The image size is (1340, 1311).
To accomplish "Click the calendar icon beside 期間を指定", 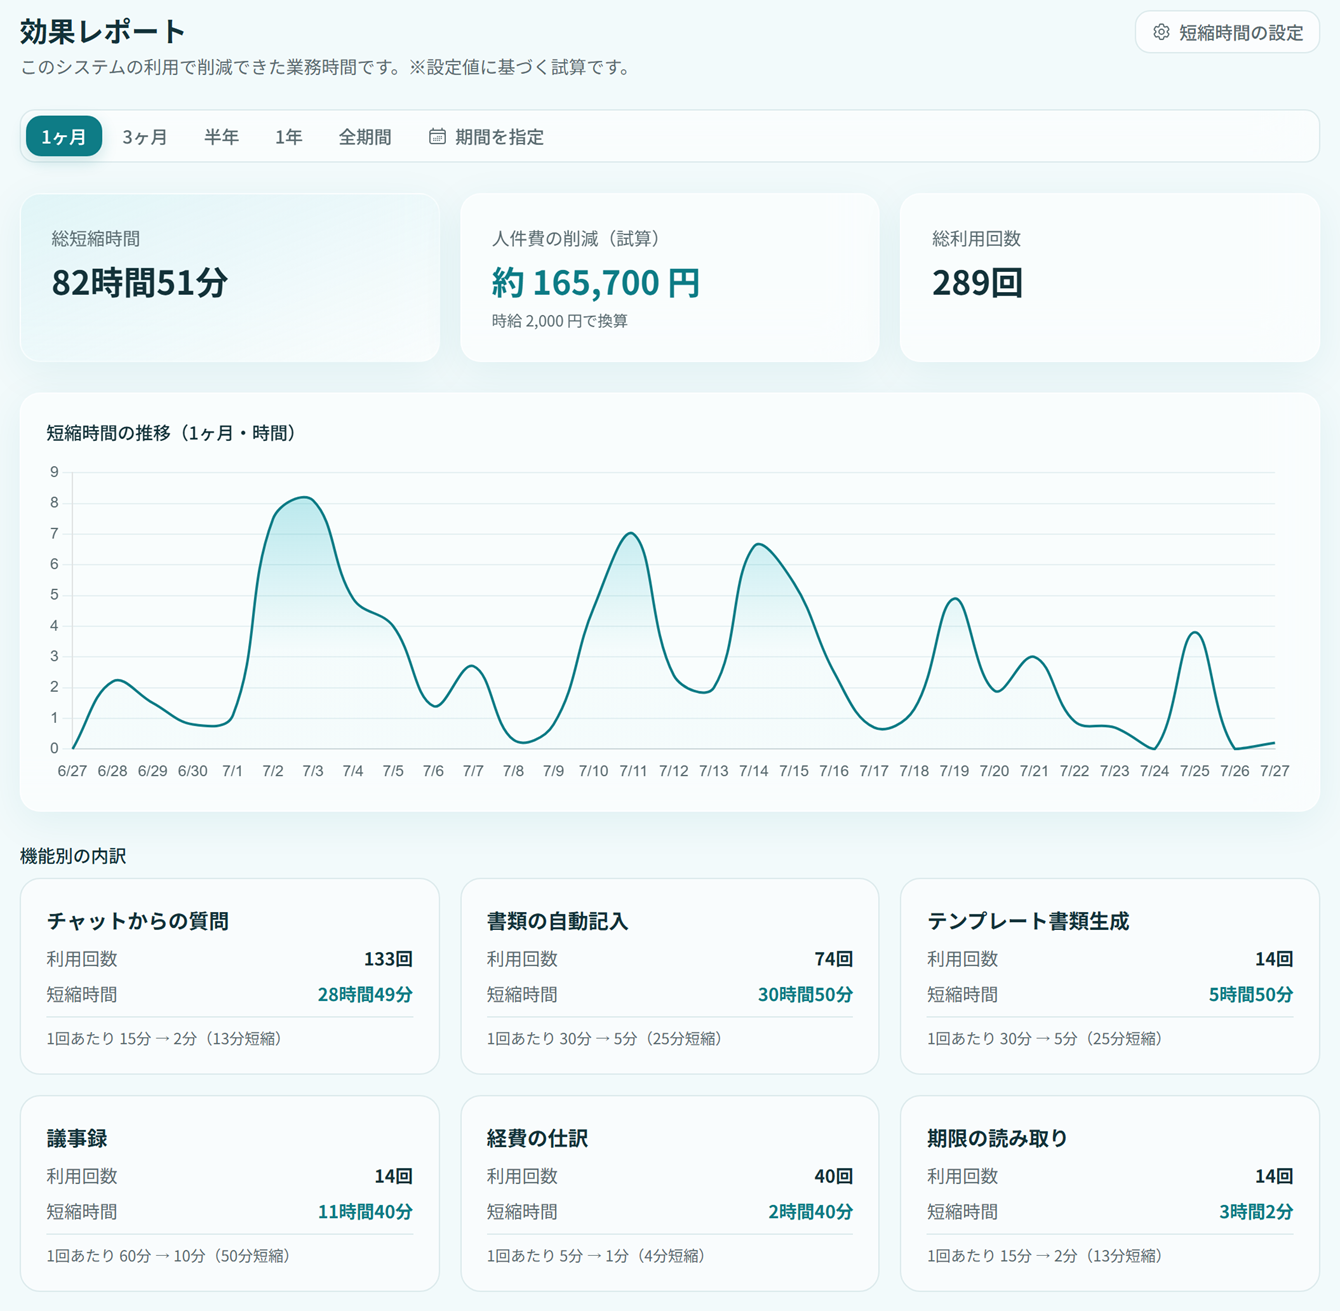I will (437, 136).
